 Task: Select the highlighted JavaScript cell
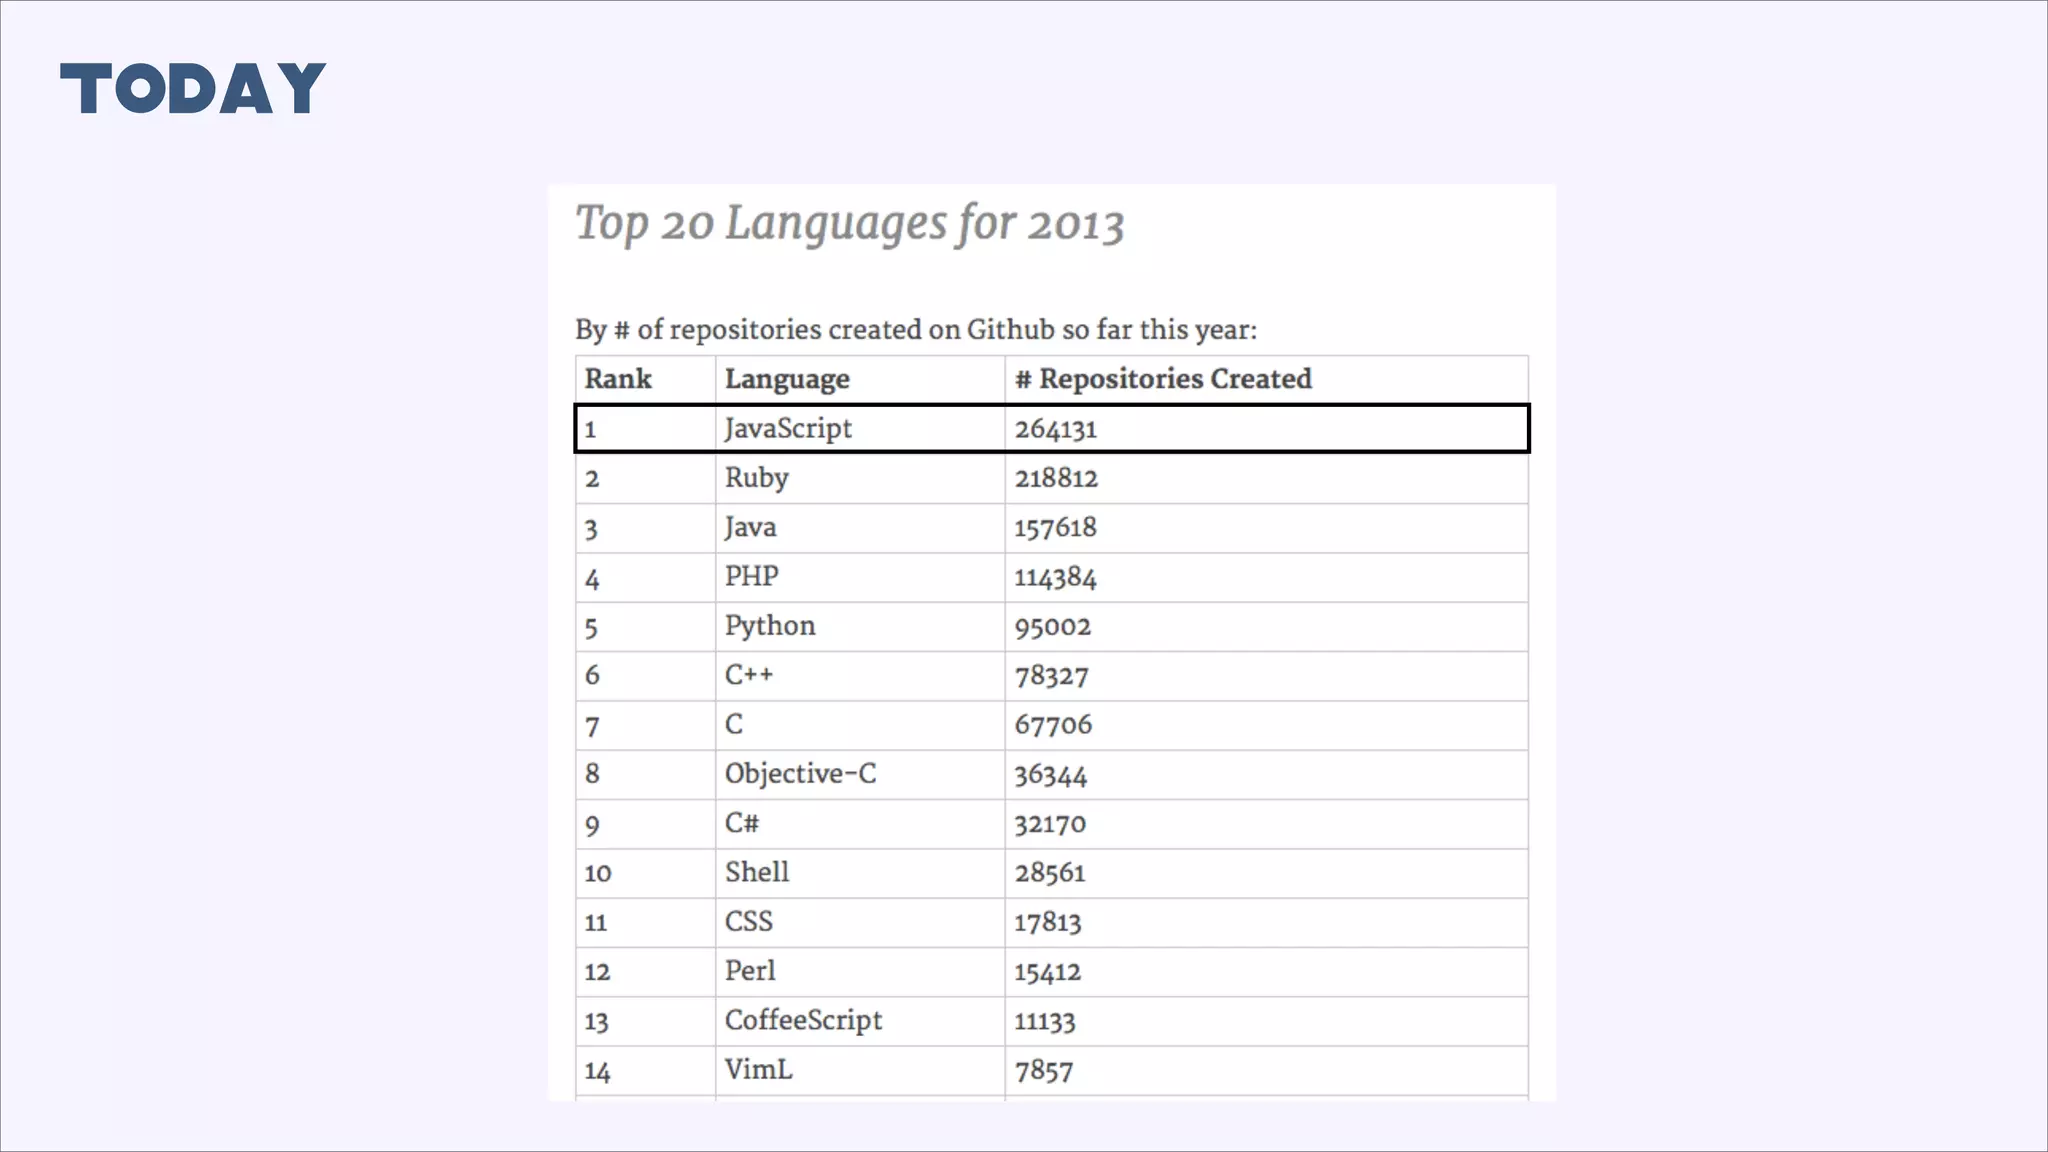[788, 429]
